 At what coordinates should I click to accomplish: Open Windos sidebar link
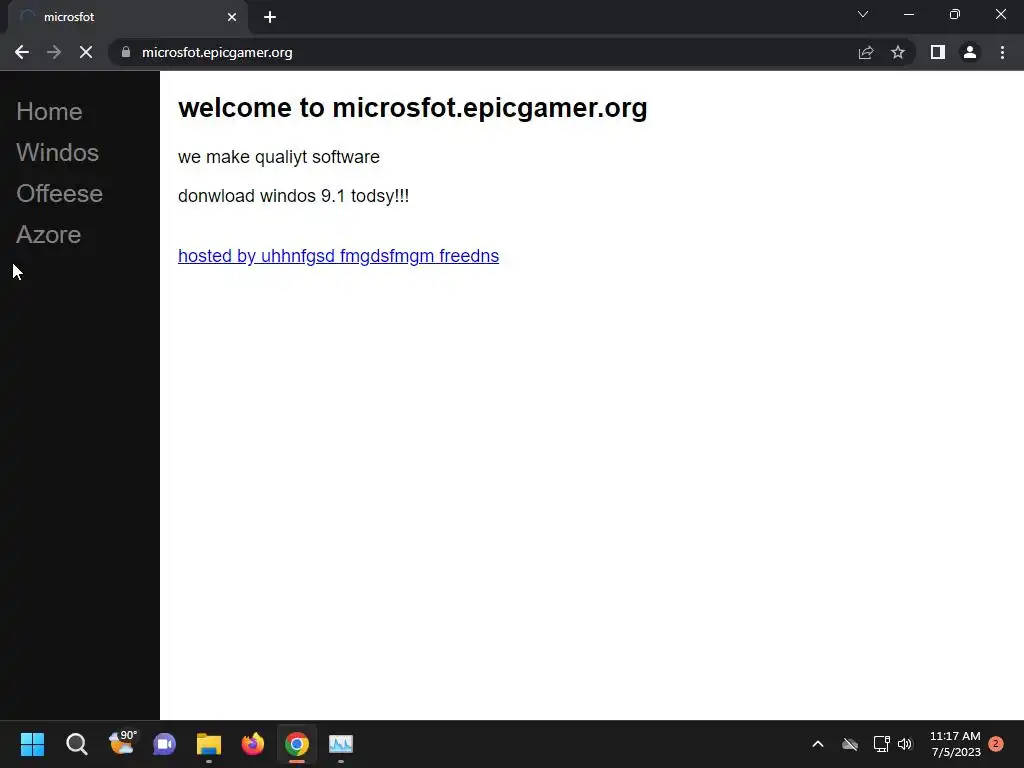click(x=57, y=153)
